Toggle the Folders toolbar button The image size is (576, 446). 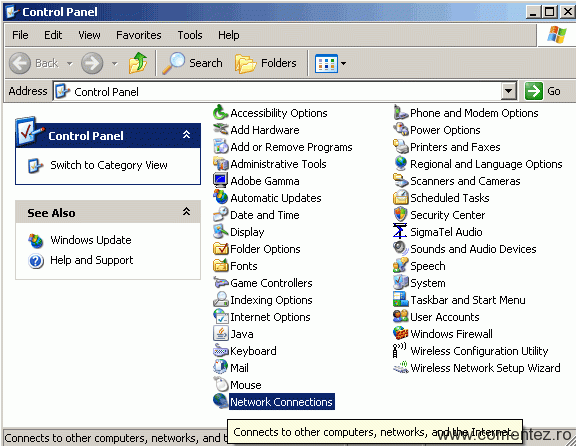point(266,63)
